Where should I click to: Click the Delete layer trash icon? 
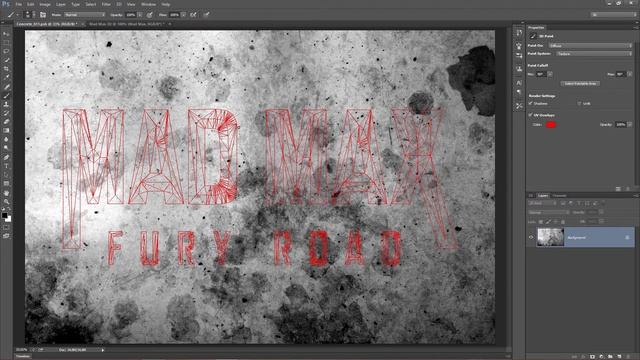click(629, 356)
